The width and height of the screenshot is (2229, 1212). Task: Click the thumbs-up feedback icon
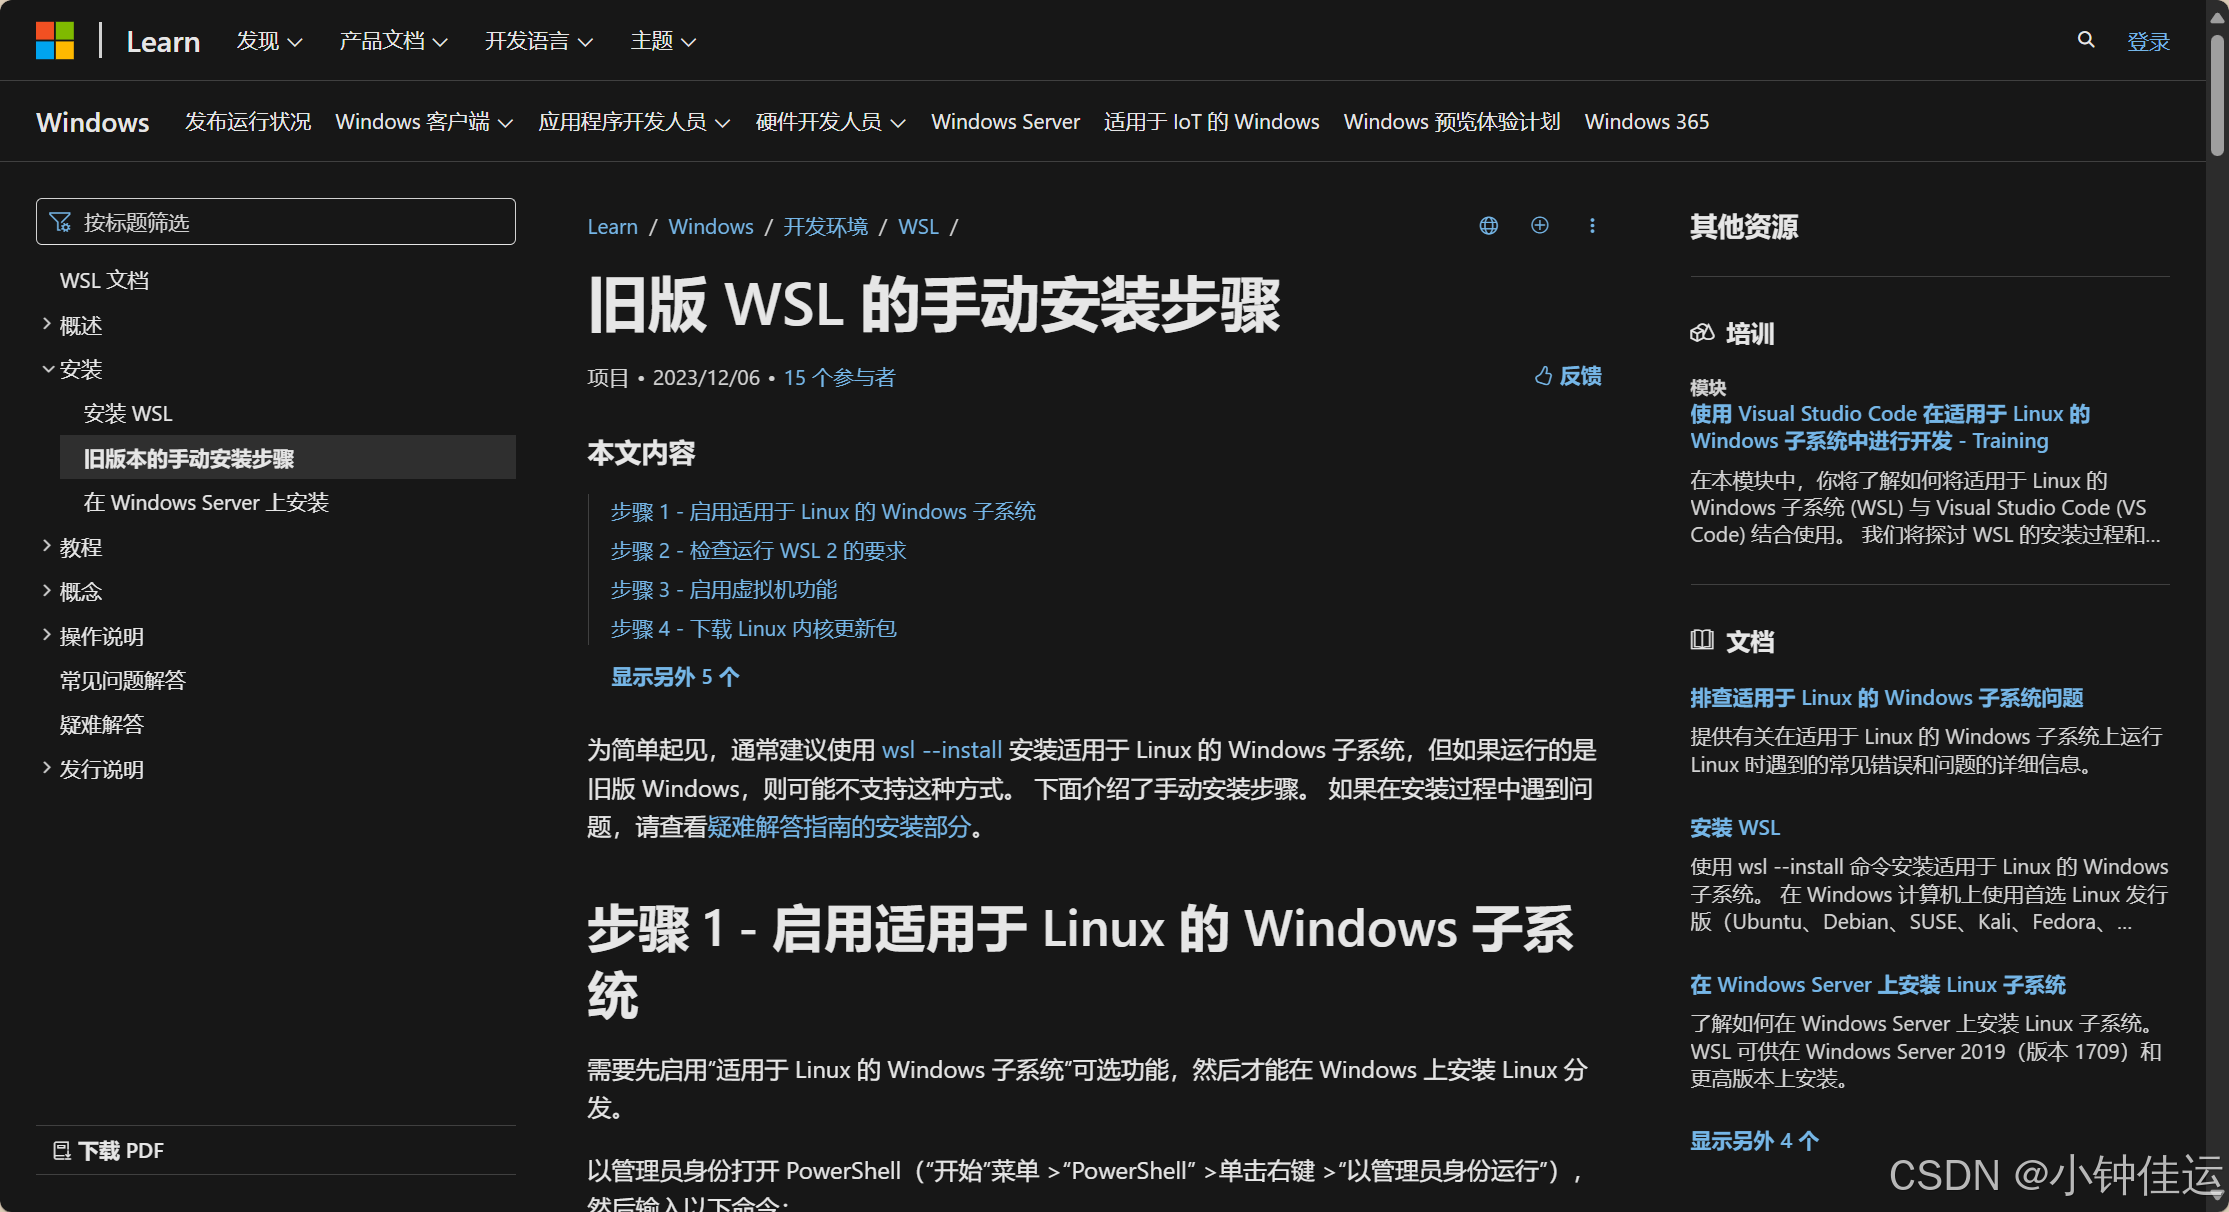click(1543, 376)
